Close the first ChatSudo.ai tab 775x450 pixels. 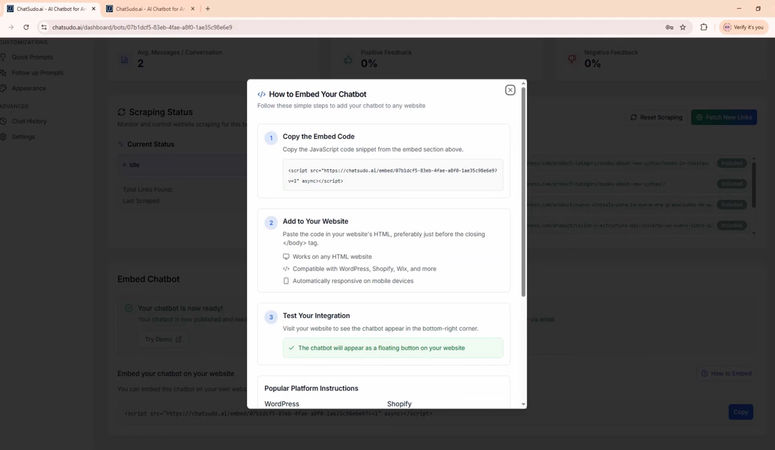pyautogui.click(x=93, y=9)
